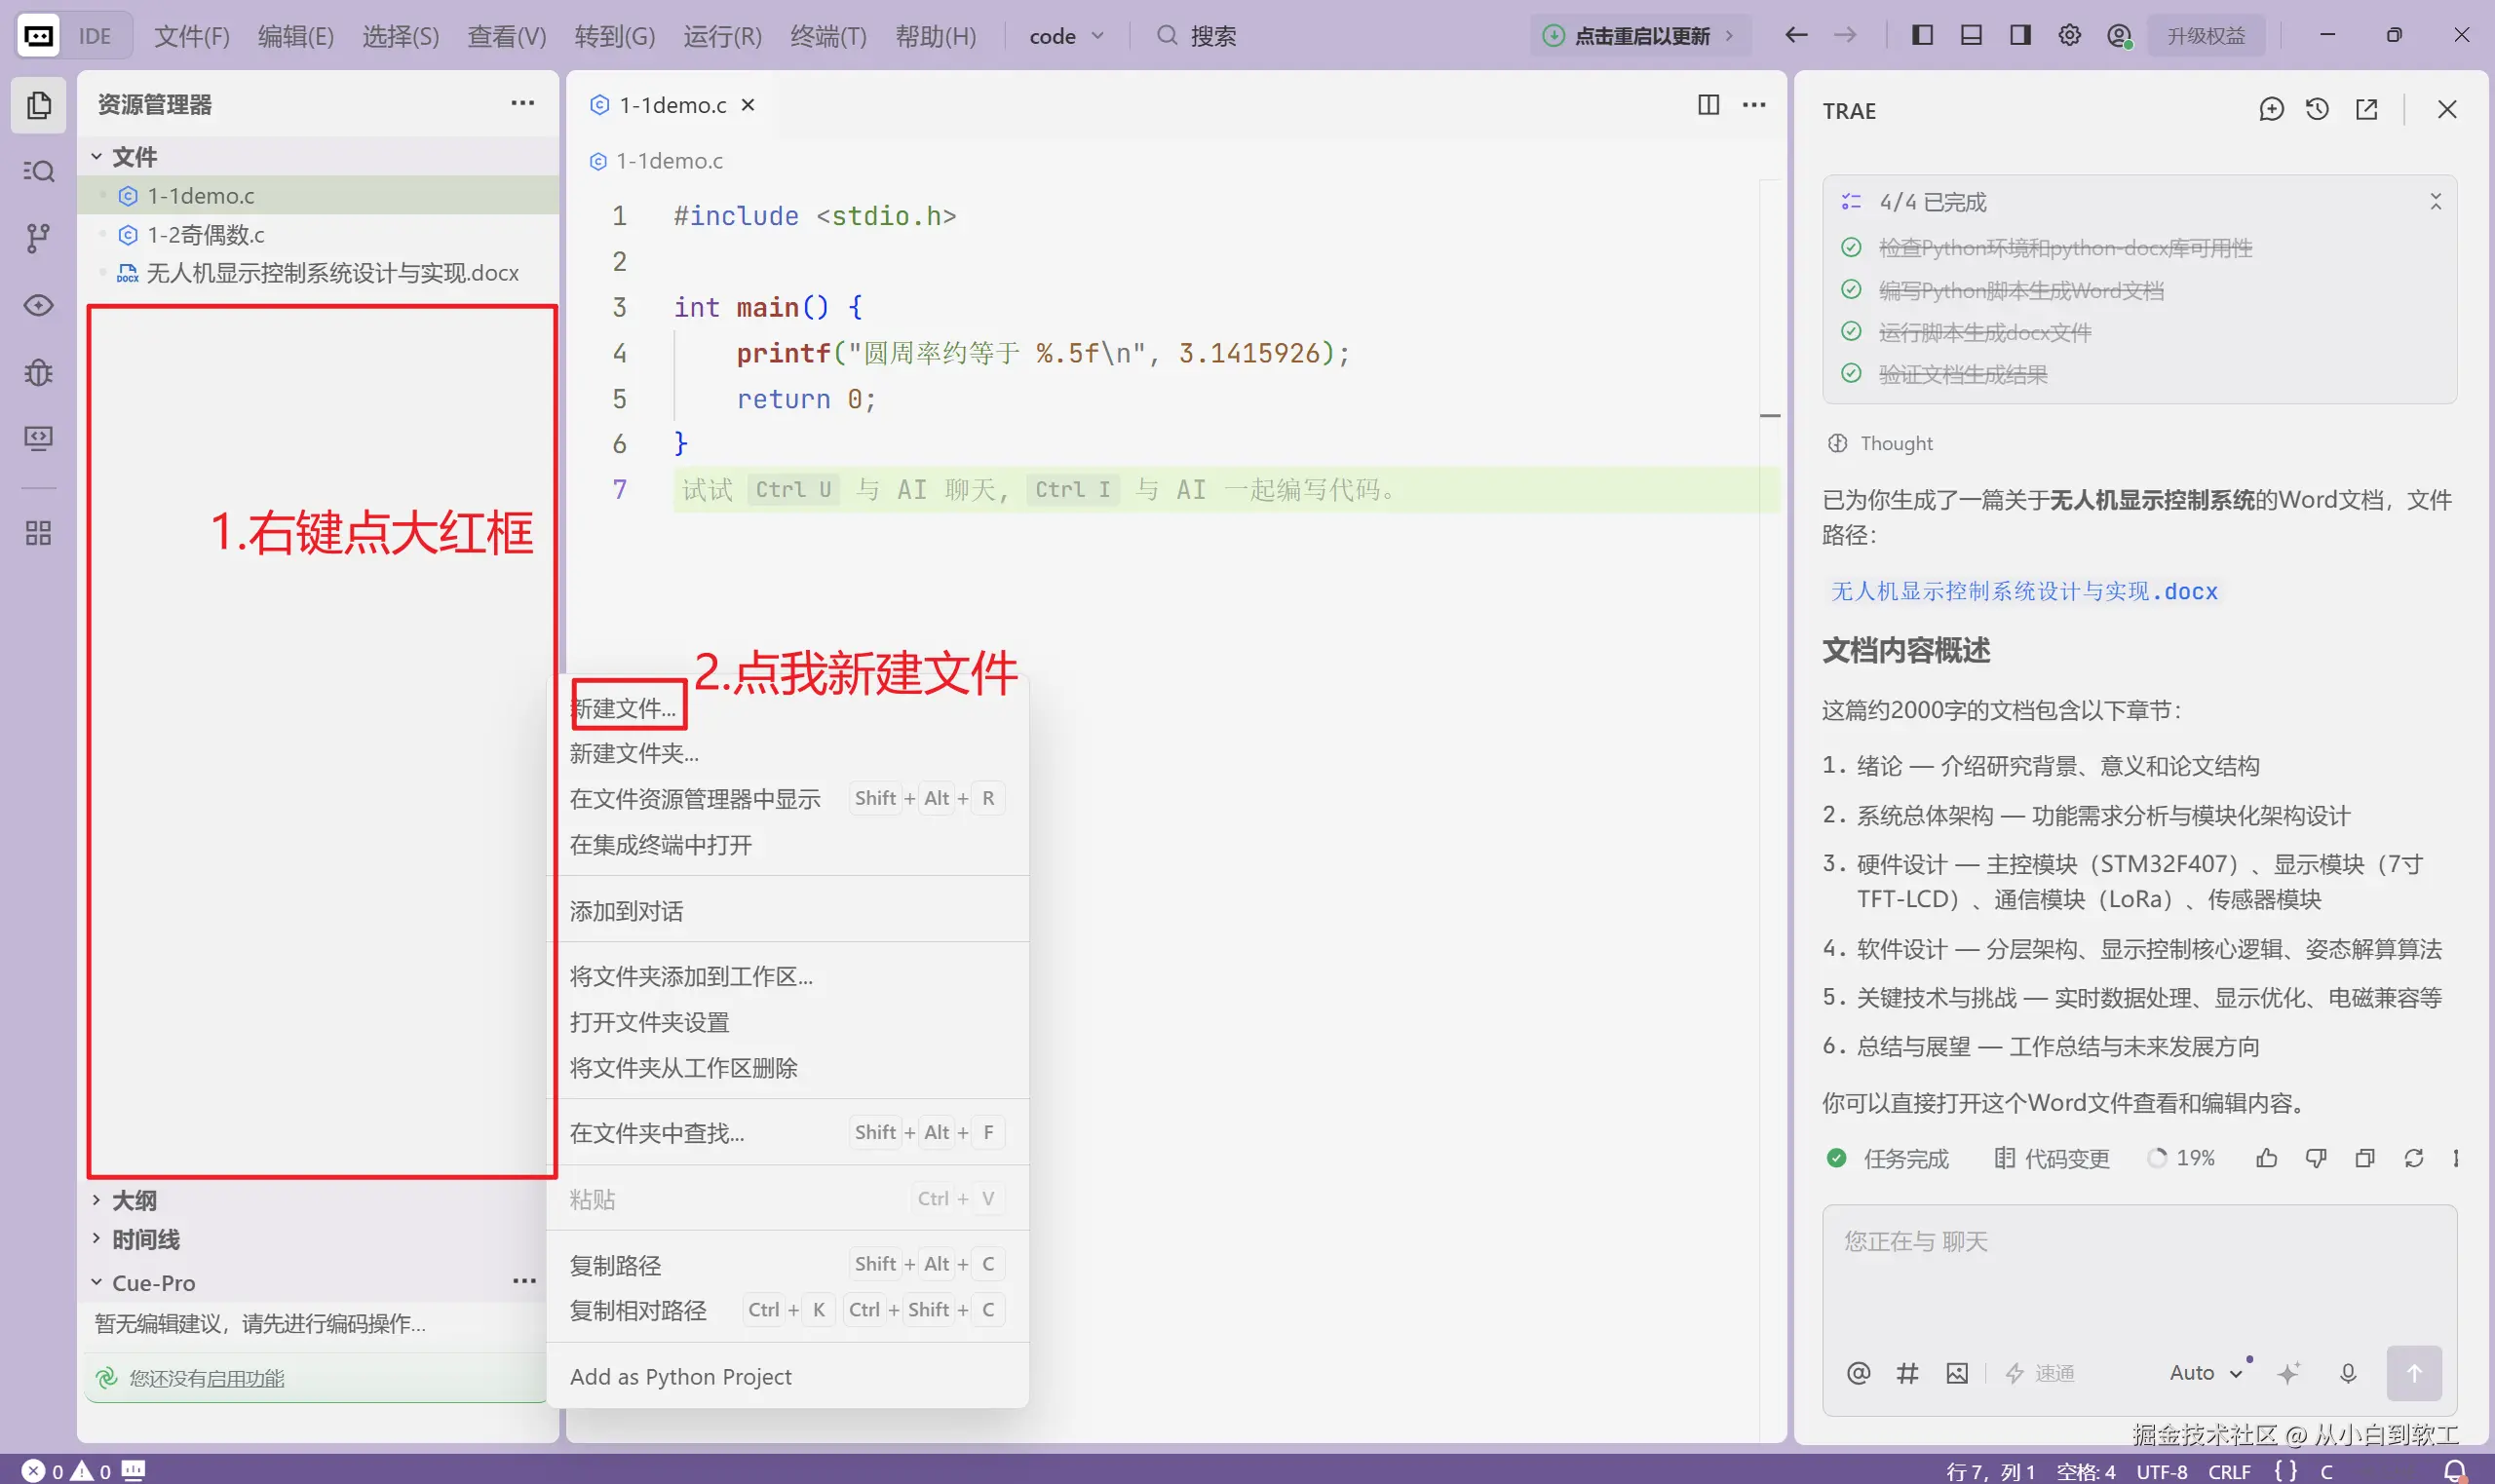Click the 代码变更 button

(x=2052, y=1158)
